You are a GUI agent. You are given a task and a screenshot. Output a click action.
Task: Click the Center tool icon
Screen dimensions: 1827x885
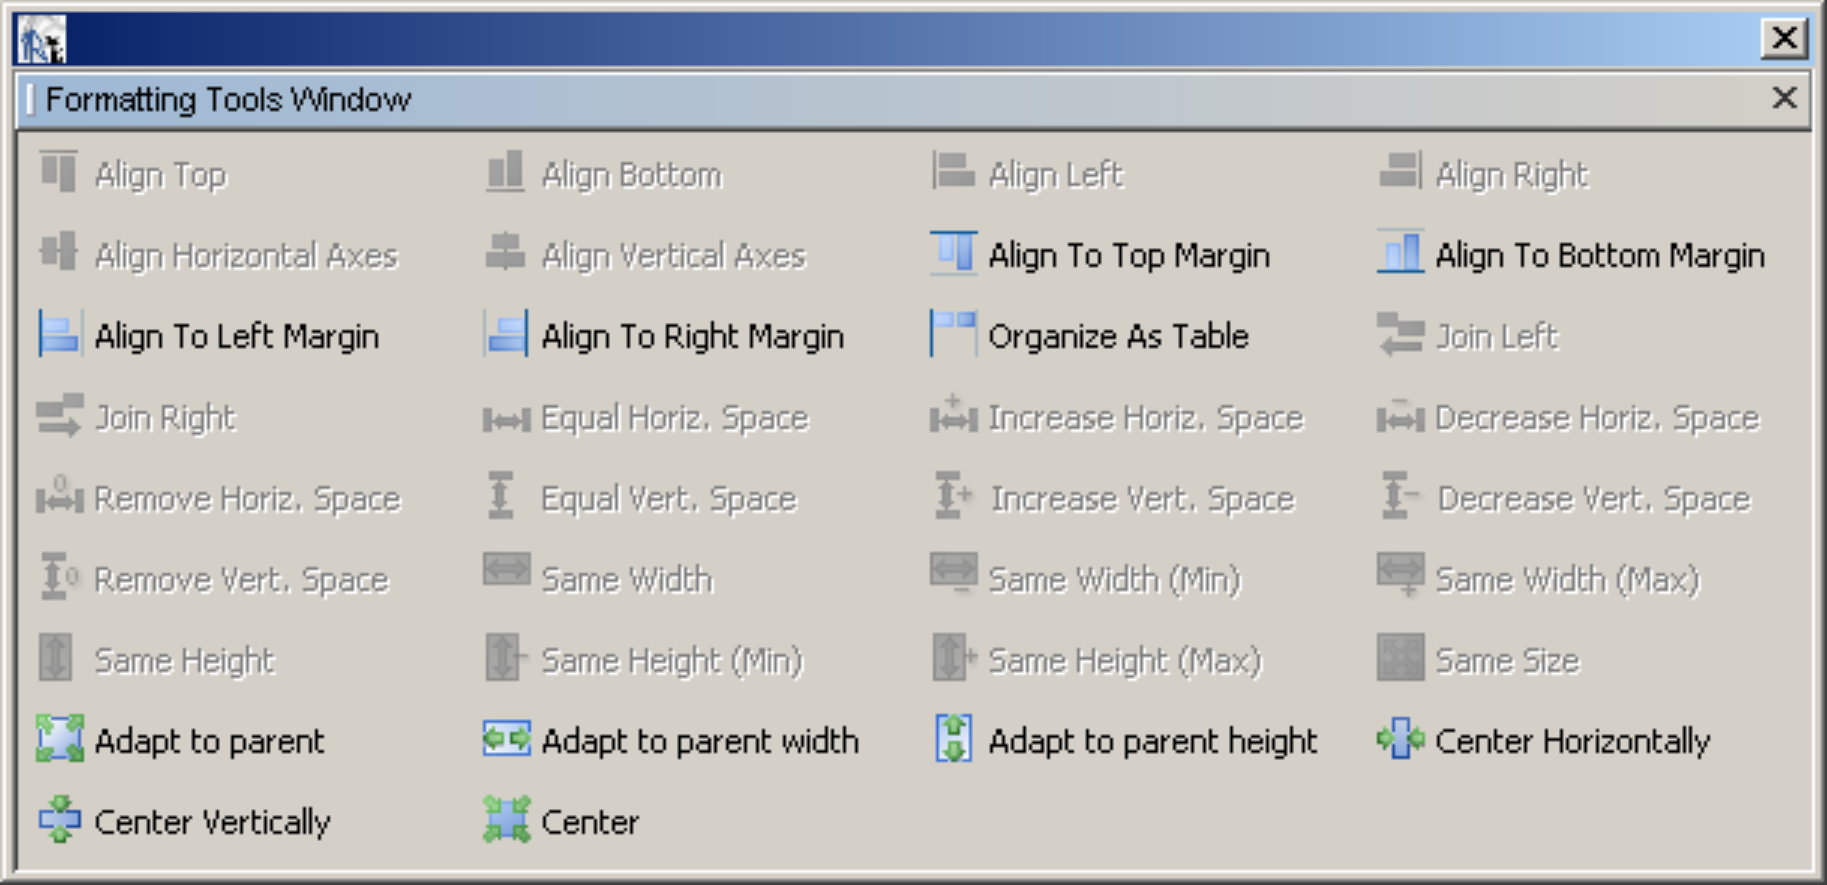pos(506,820)
